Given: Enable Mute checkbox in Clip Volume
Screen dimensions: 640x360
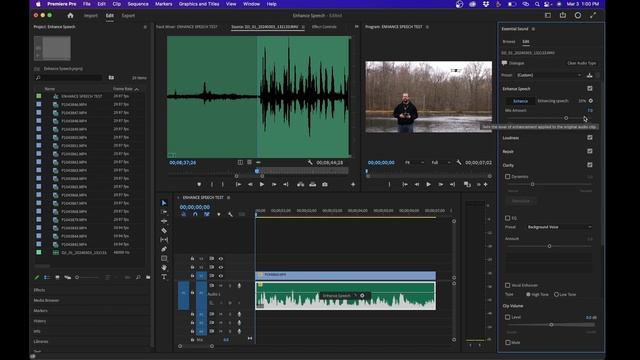Looking at the screenshot, I should point(508,342).
